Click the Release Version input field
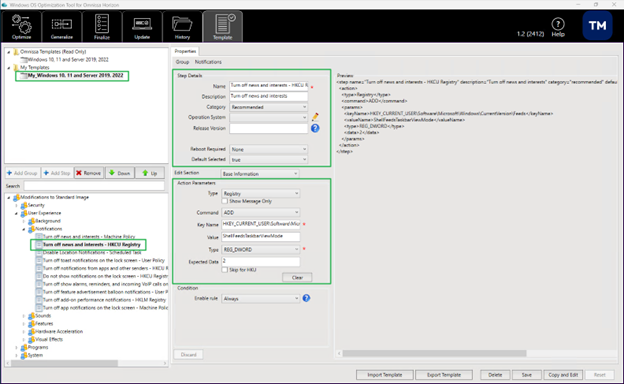The width and height of the screenshot is (624, 384). 269,129
